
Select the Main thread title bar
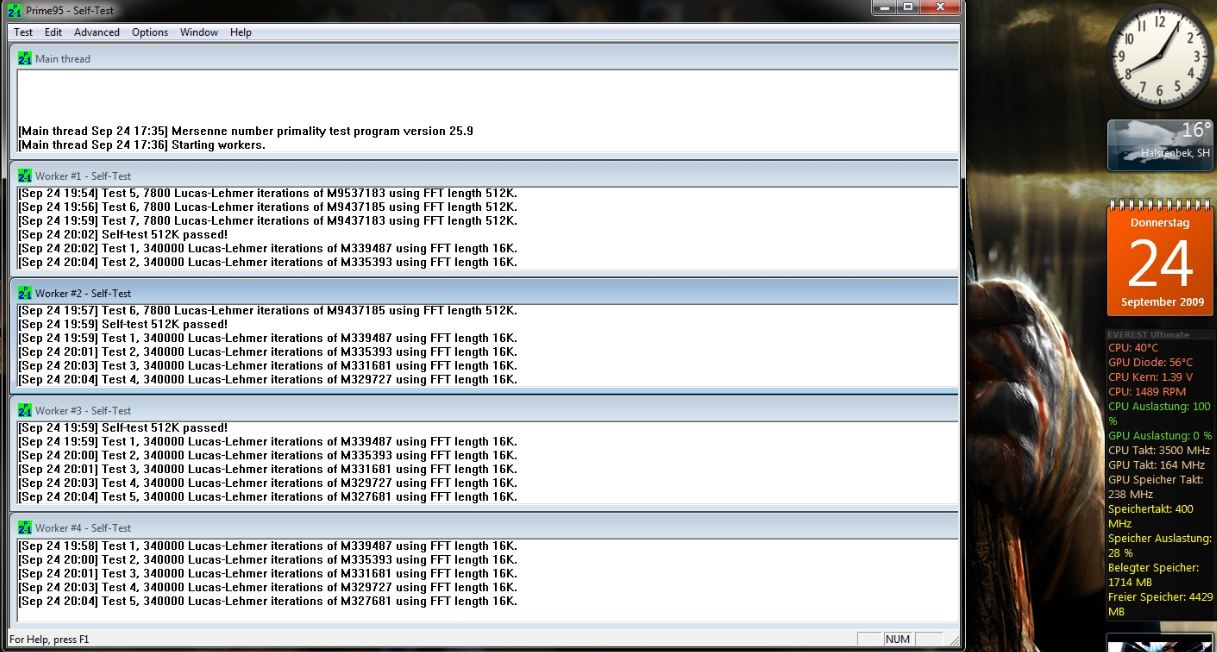click(x=484, y=58)
